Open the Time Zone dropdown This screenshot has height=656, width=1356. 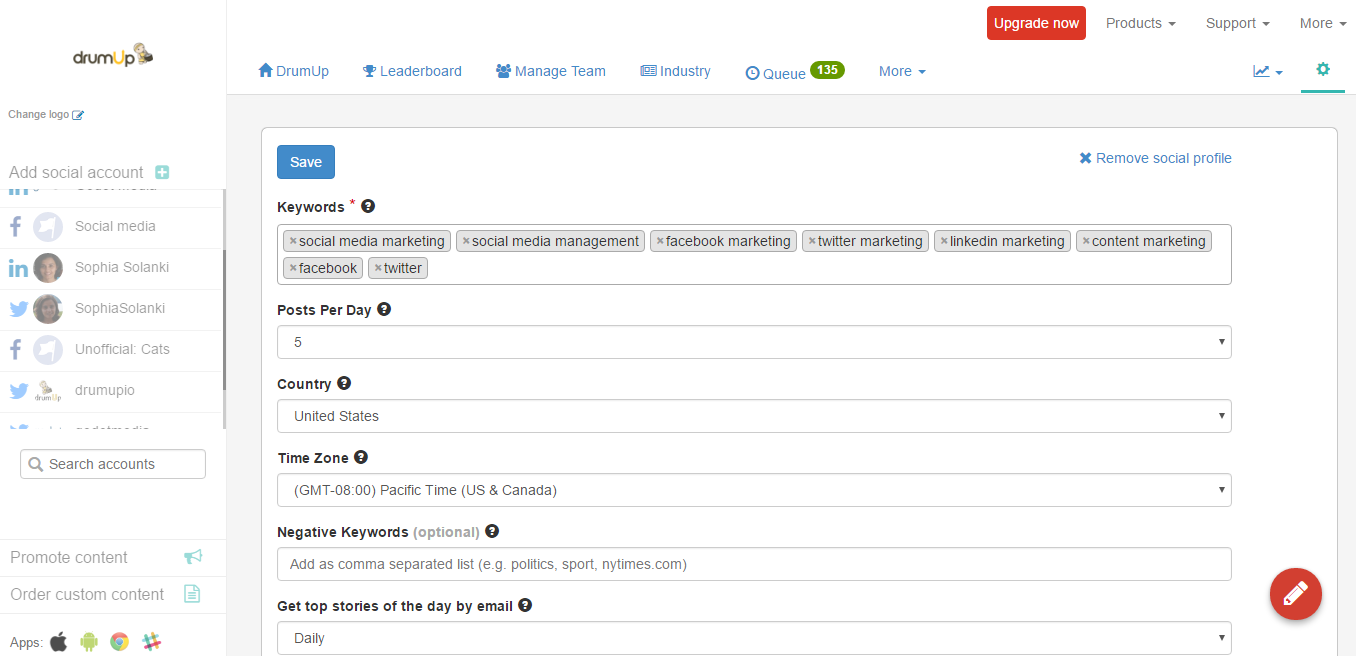(x=754, y=490)
